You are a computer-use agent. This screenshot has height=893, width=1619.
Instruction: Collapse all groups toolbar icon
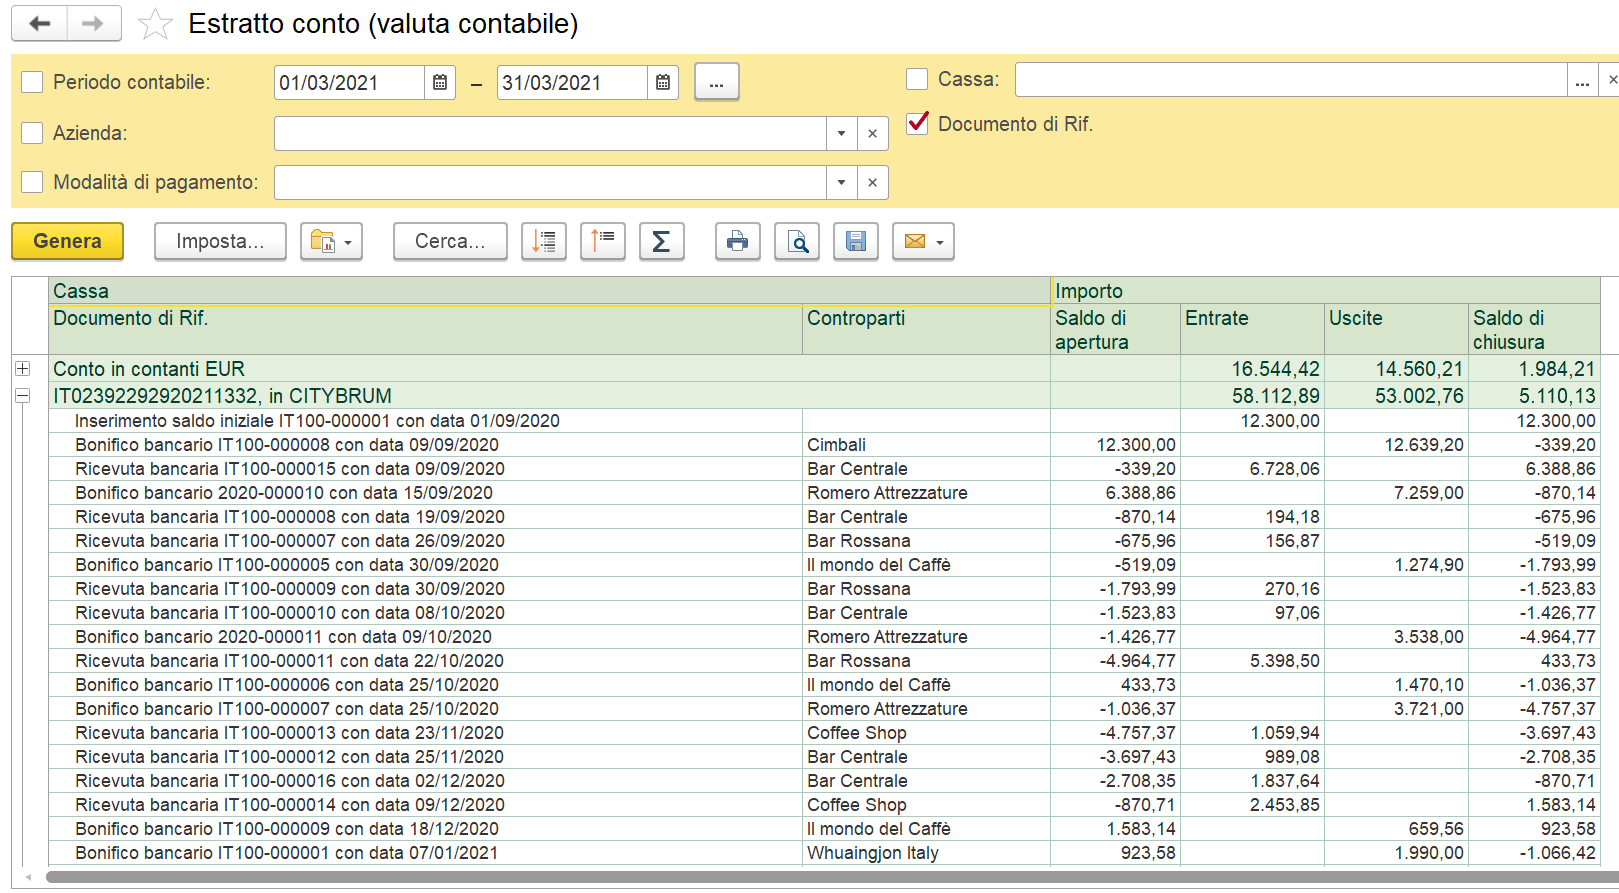[603, 241]
